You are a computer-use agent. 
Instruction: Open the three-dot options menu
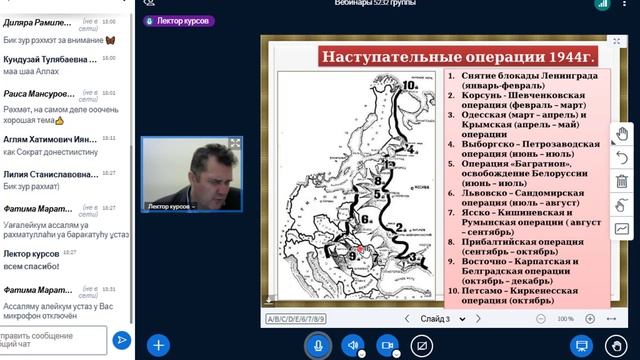click(624, 3)
